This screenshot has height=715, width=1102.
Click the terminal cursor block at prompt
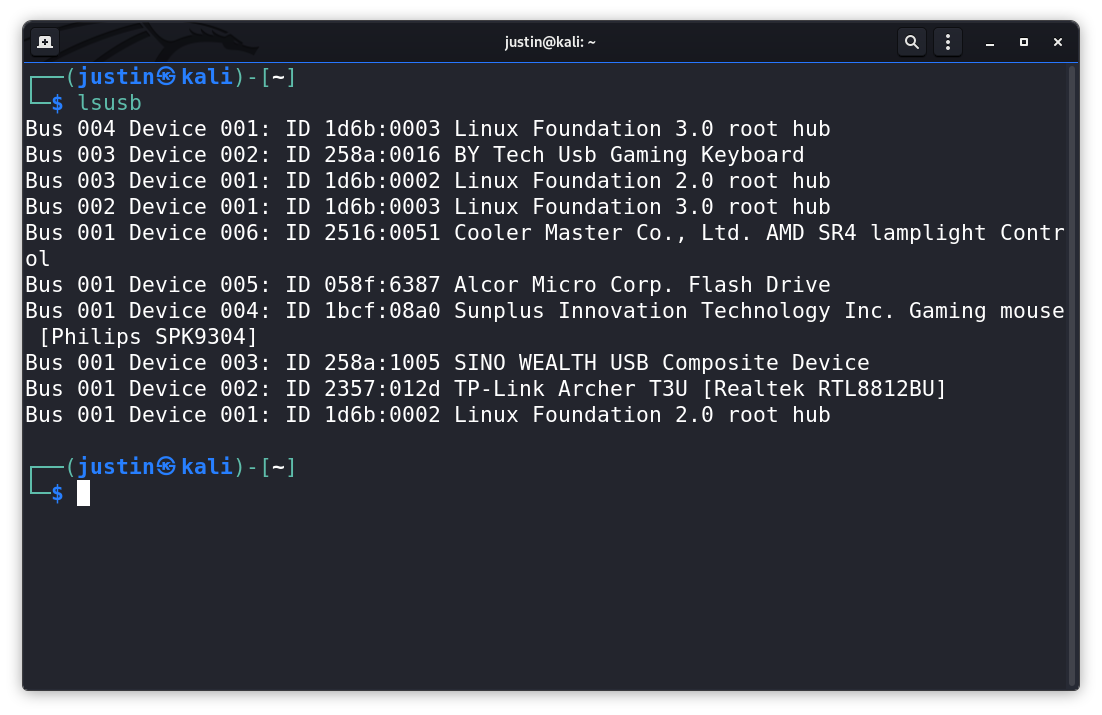pyautogui.click(x=84, y=493)
